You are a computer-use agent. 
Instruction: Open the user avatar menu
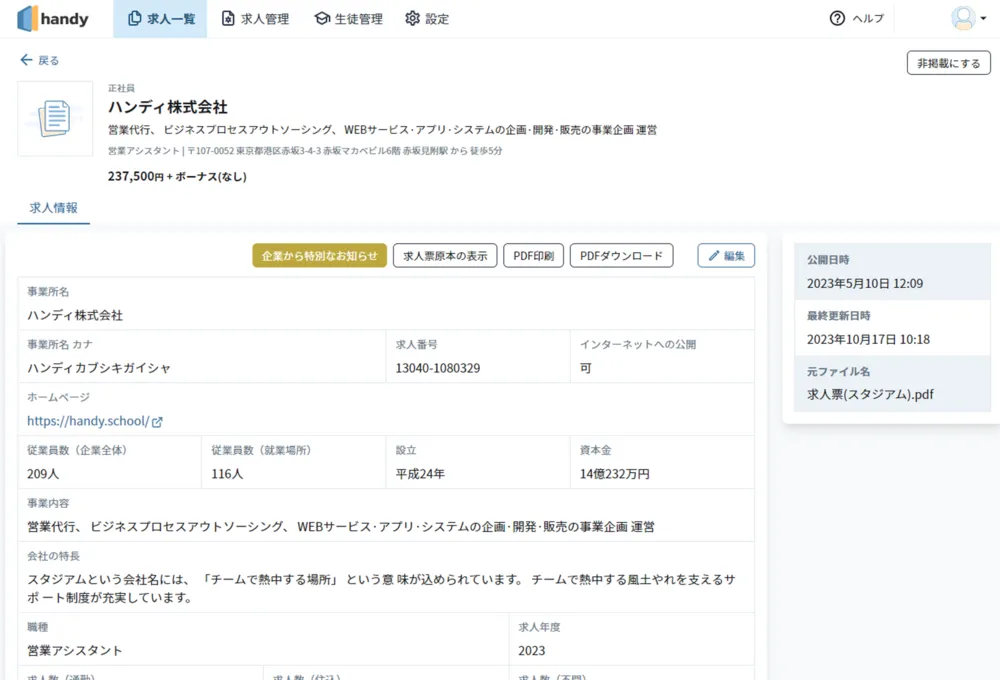point(963,18)
